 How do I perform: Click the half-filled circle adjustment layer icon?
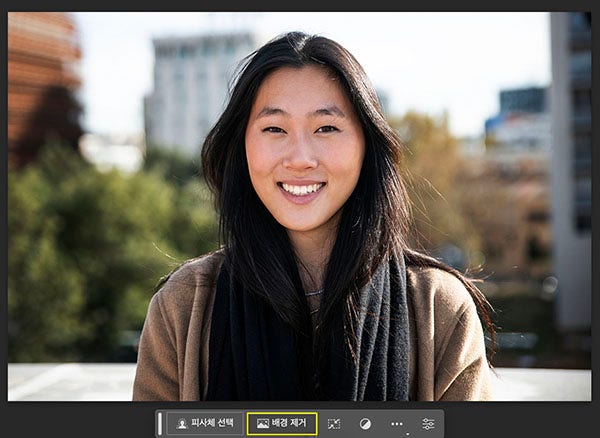coord(365,424)
